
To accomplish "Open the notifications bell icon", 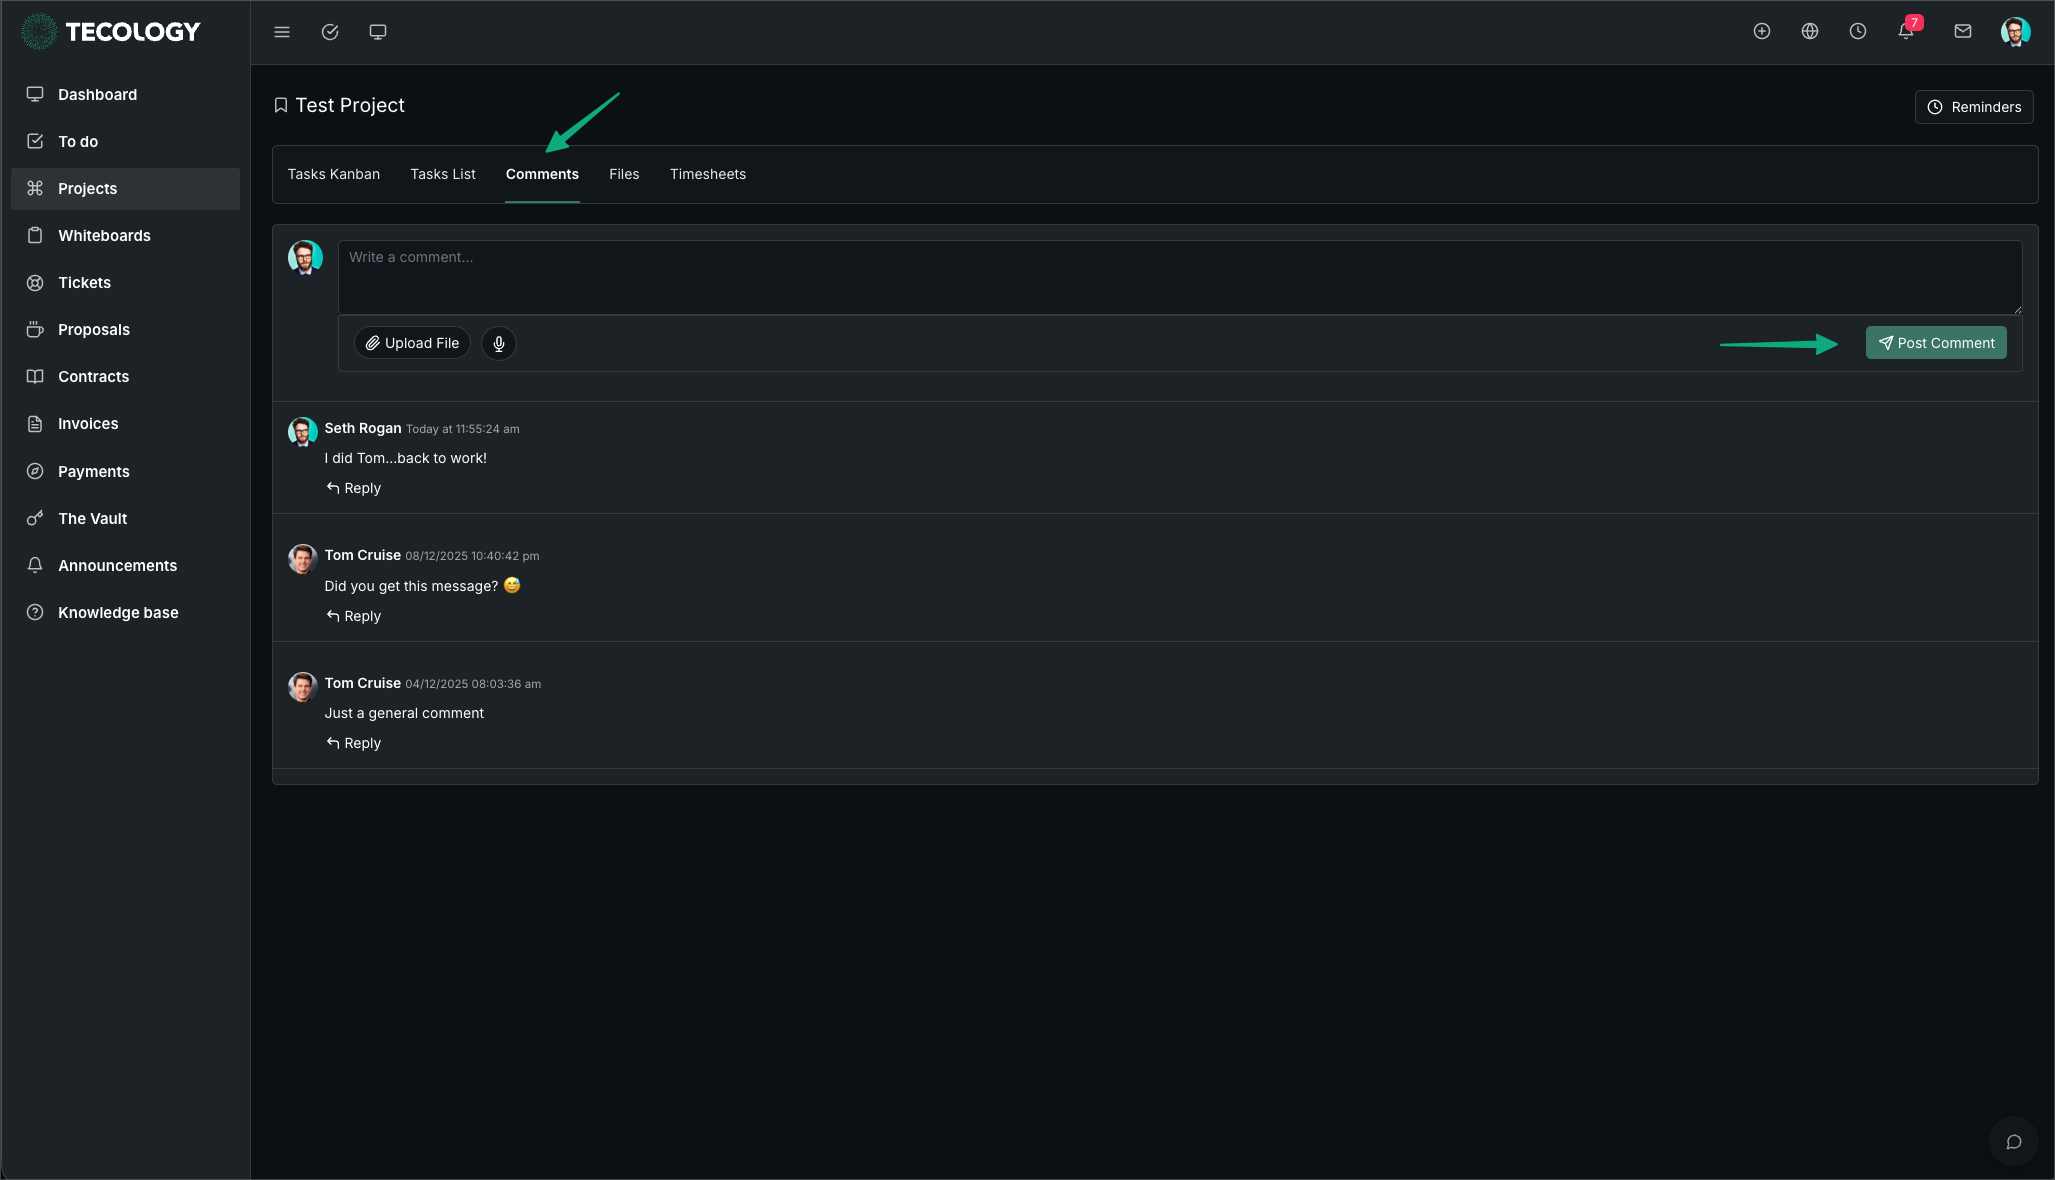I will pyautogui.click(x=1906, y=31).
